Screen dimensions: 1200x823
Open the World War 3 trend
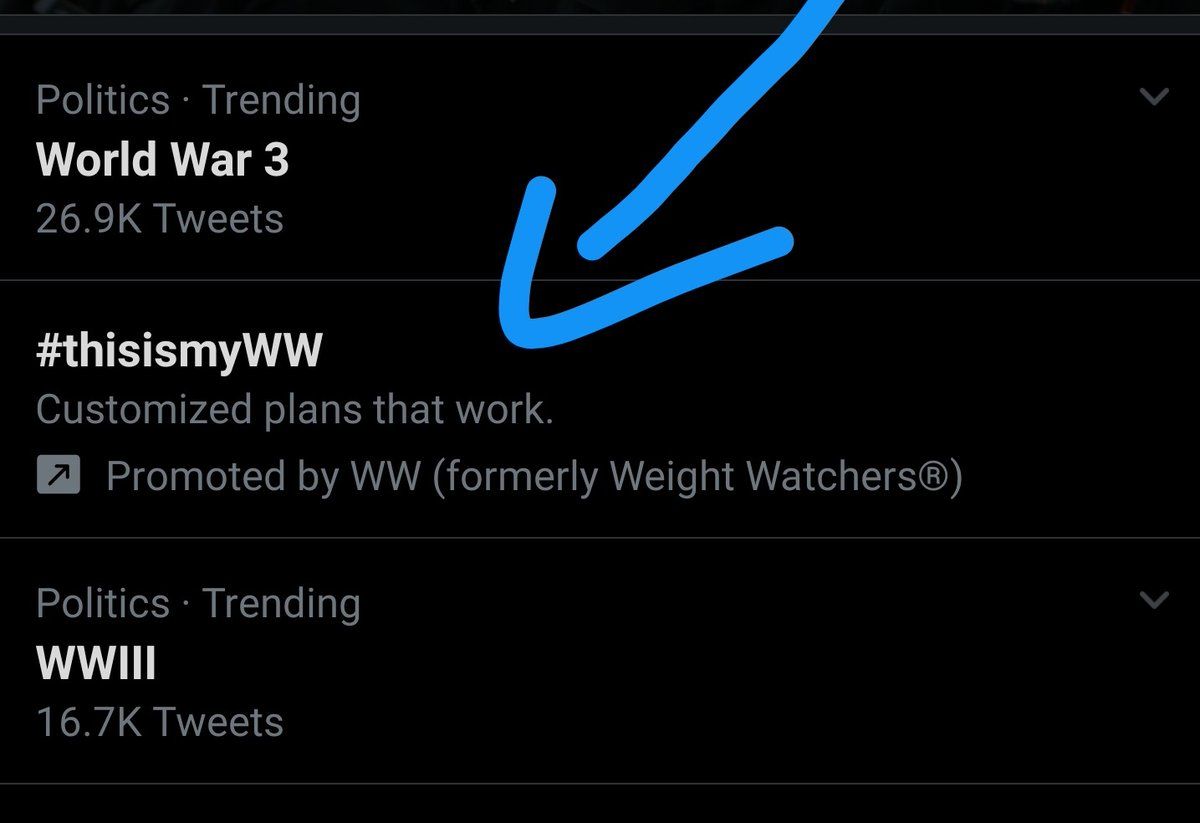tap(162, 160)
